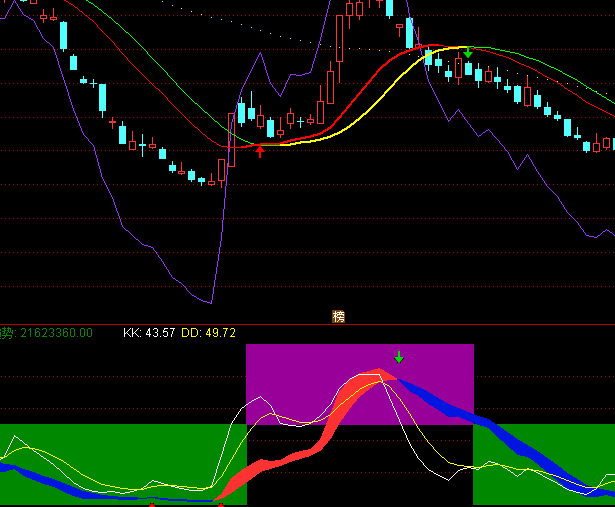Image resolution: width=615 pixels, height=507 pixels.
Task: Click the blue band descending inside purple zone
Action: [x=435, y=402]
